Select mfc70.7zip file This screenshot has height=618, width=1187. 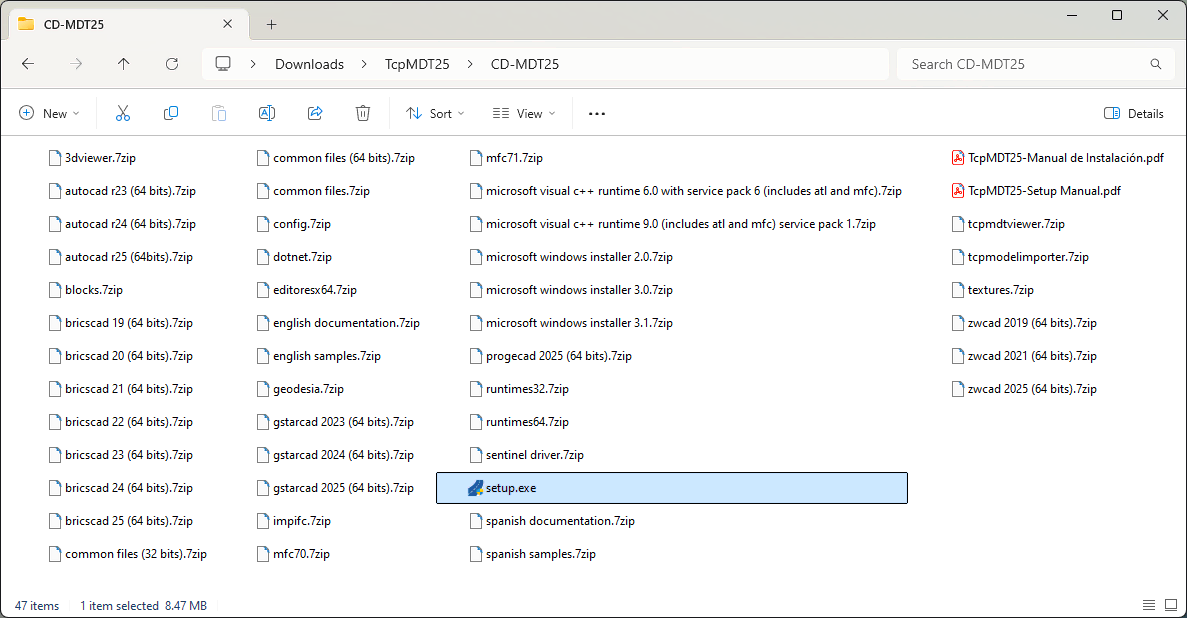(293, 554)
